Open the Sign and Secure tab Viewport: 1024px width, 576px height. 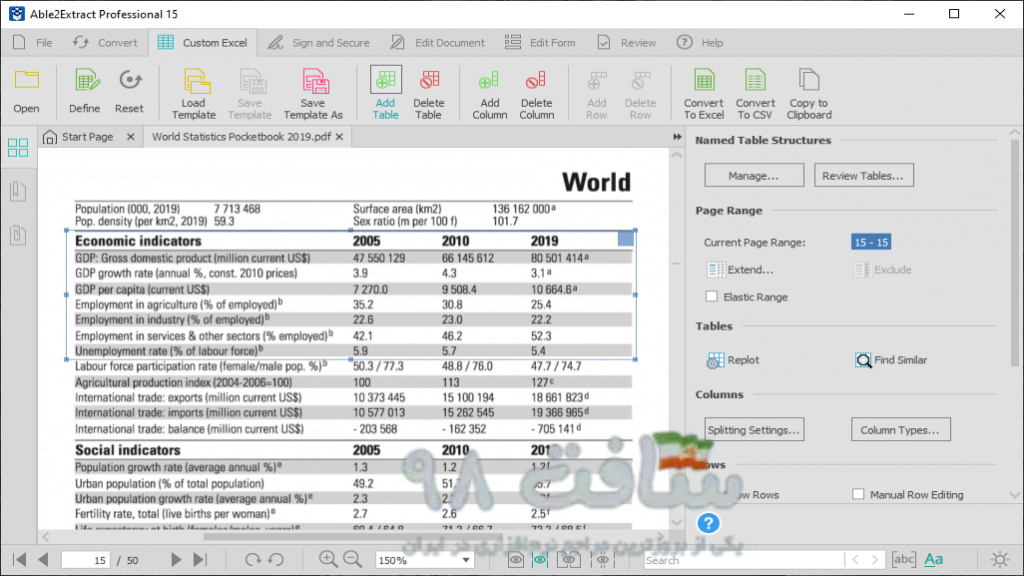coord(319,42)
